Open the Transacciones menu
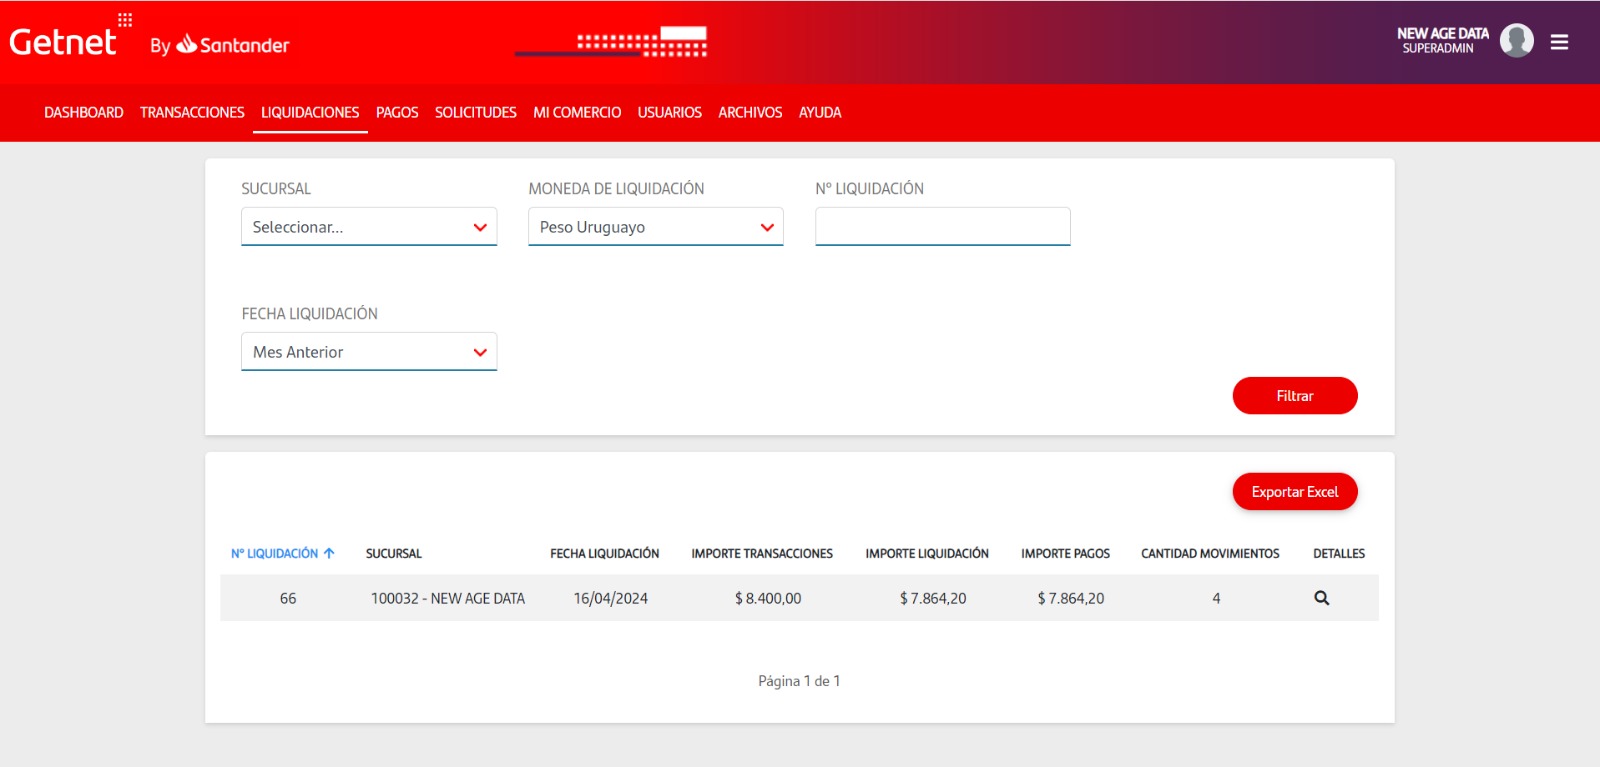Viewport: 1600px width, 767px height. click(192, 113)
